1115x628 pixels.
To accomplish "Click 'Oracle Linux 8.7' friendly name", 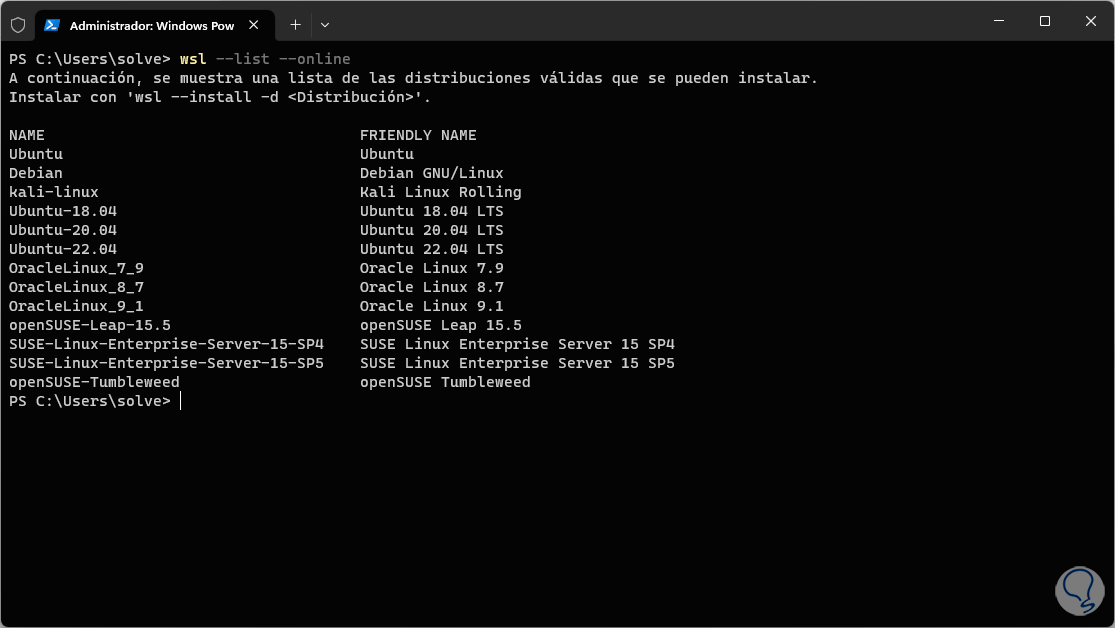I will (x=432, y=287).
